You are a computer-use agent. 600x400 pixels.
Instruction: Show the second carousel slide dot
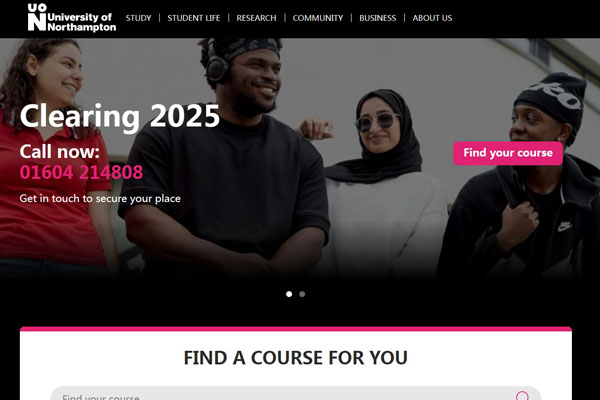point(302,294)
